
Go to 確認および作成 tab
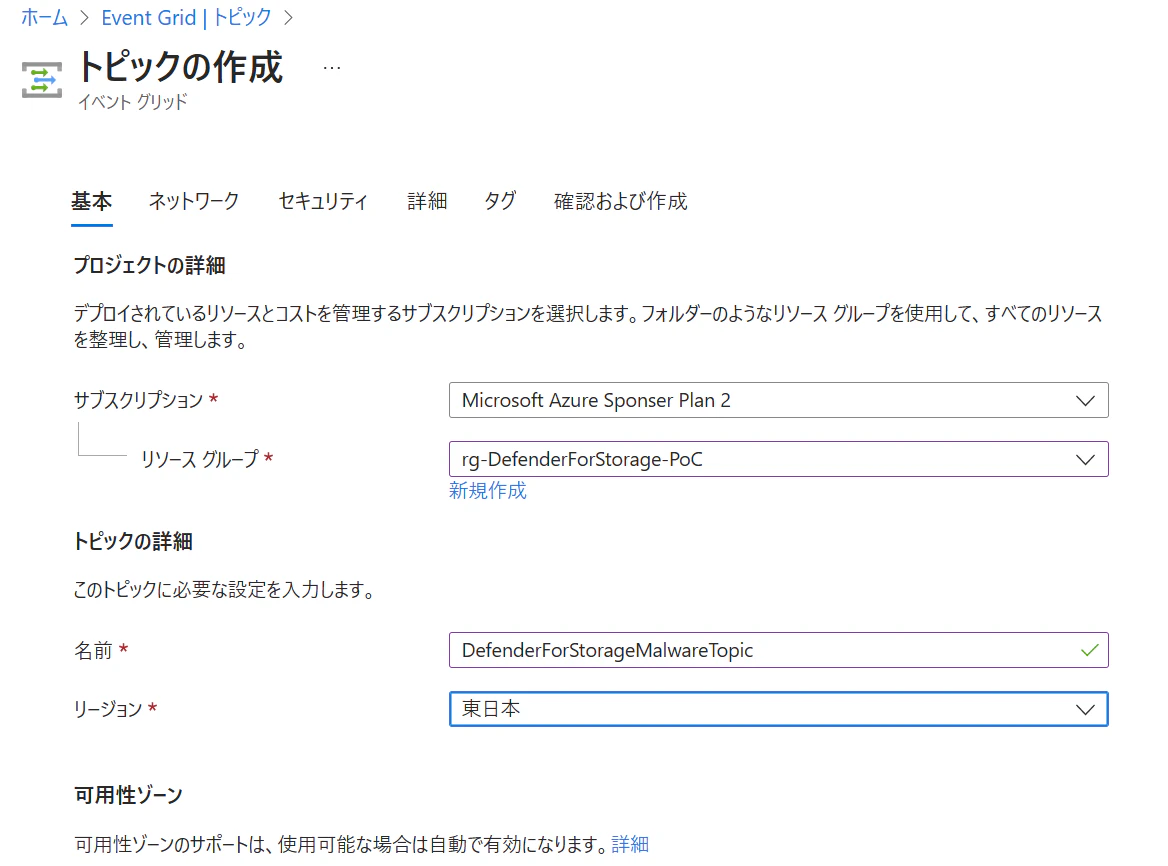click(620, 201)
